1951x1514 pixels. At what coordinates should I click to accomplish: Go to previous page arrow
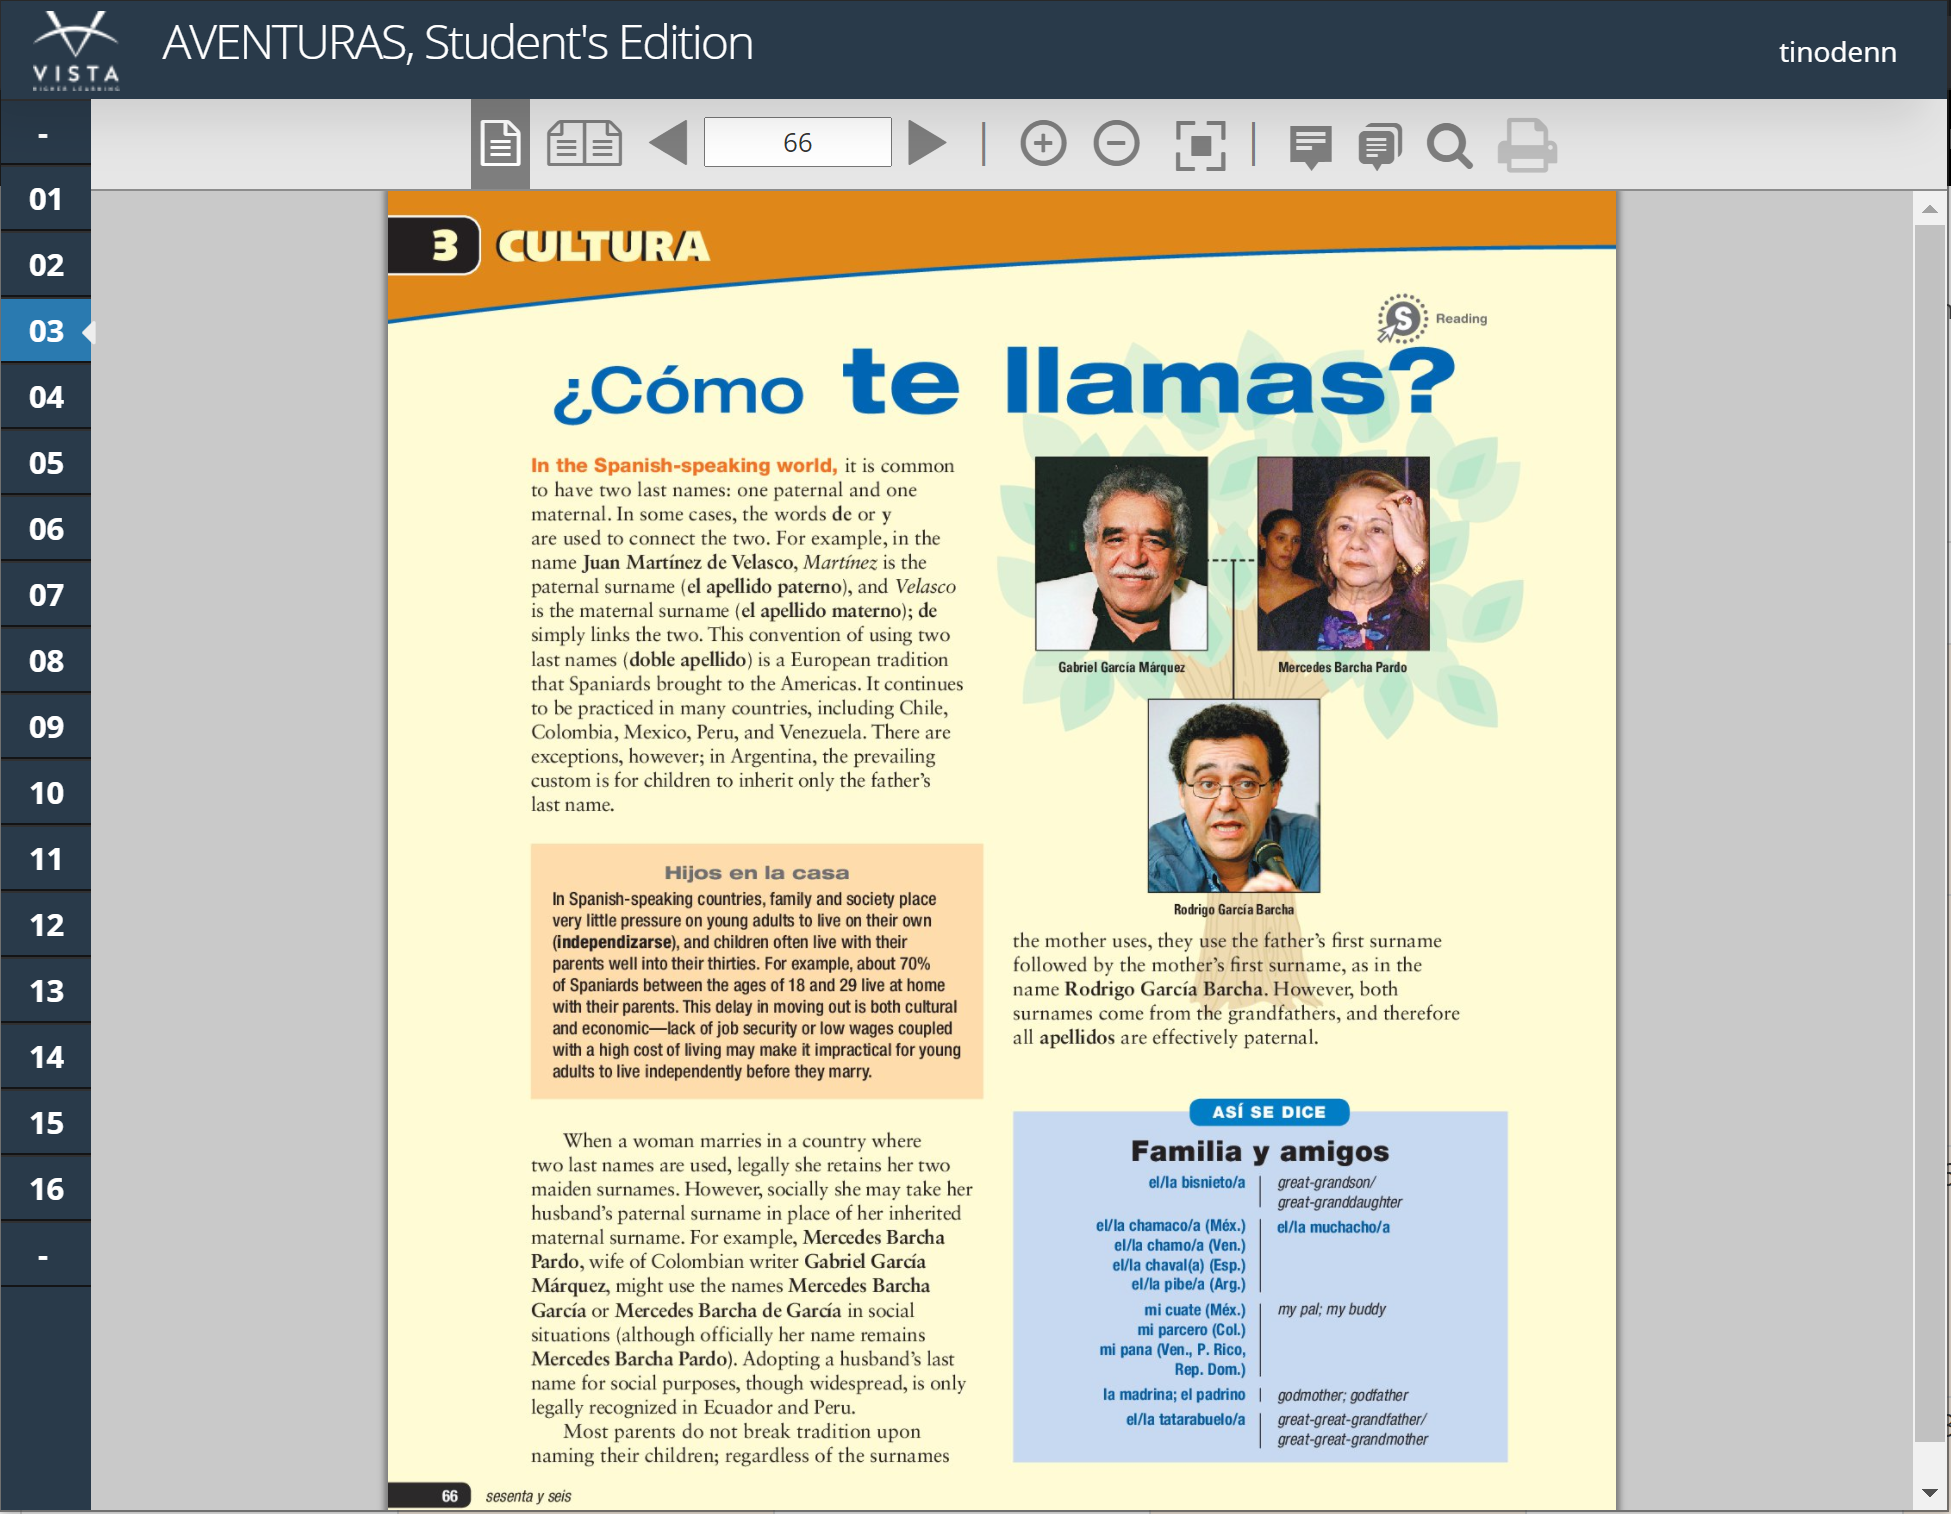click(x=668, y=143)
